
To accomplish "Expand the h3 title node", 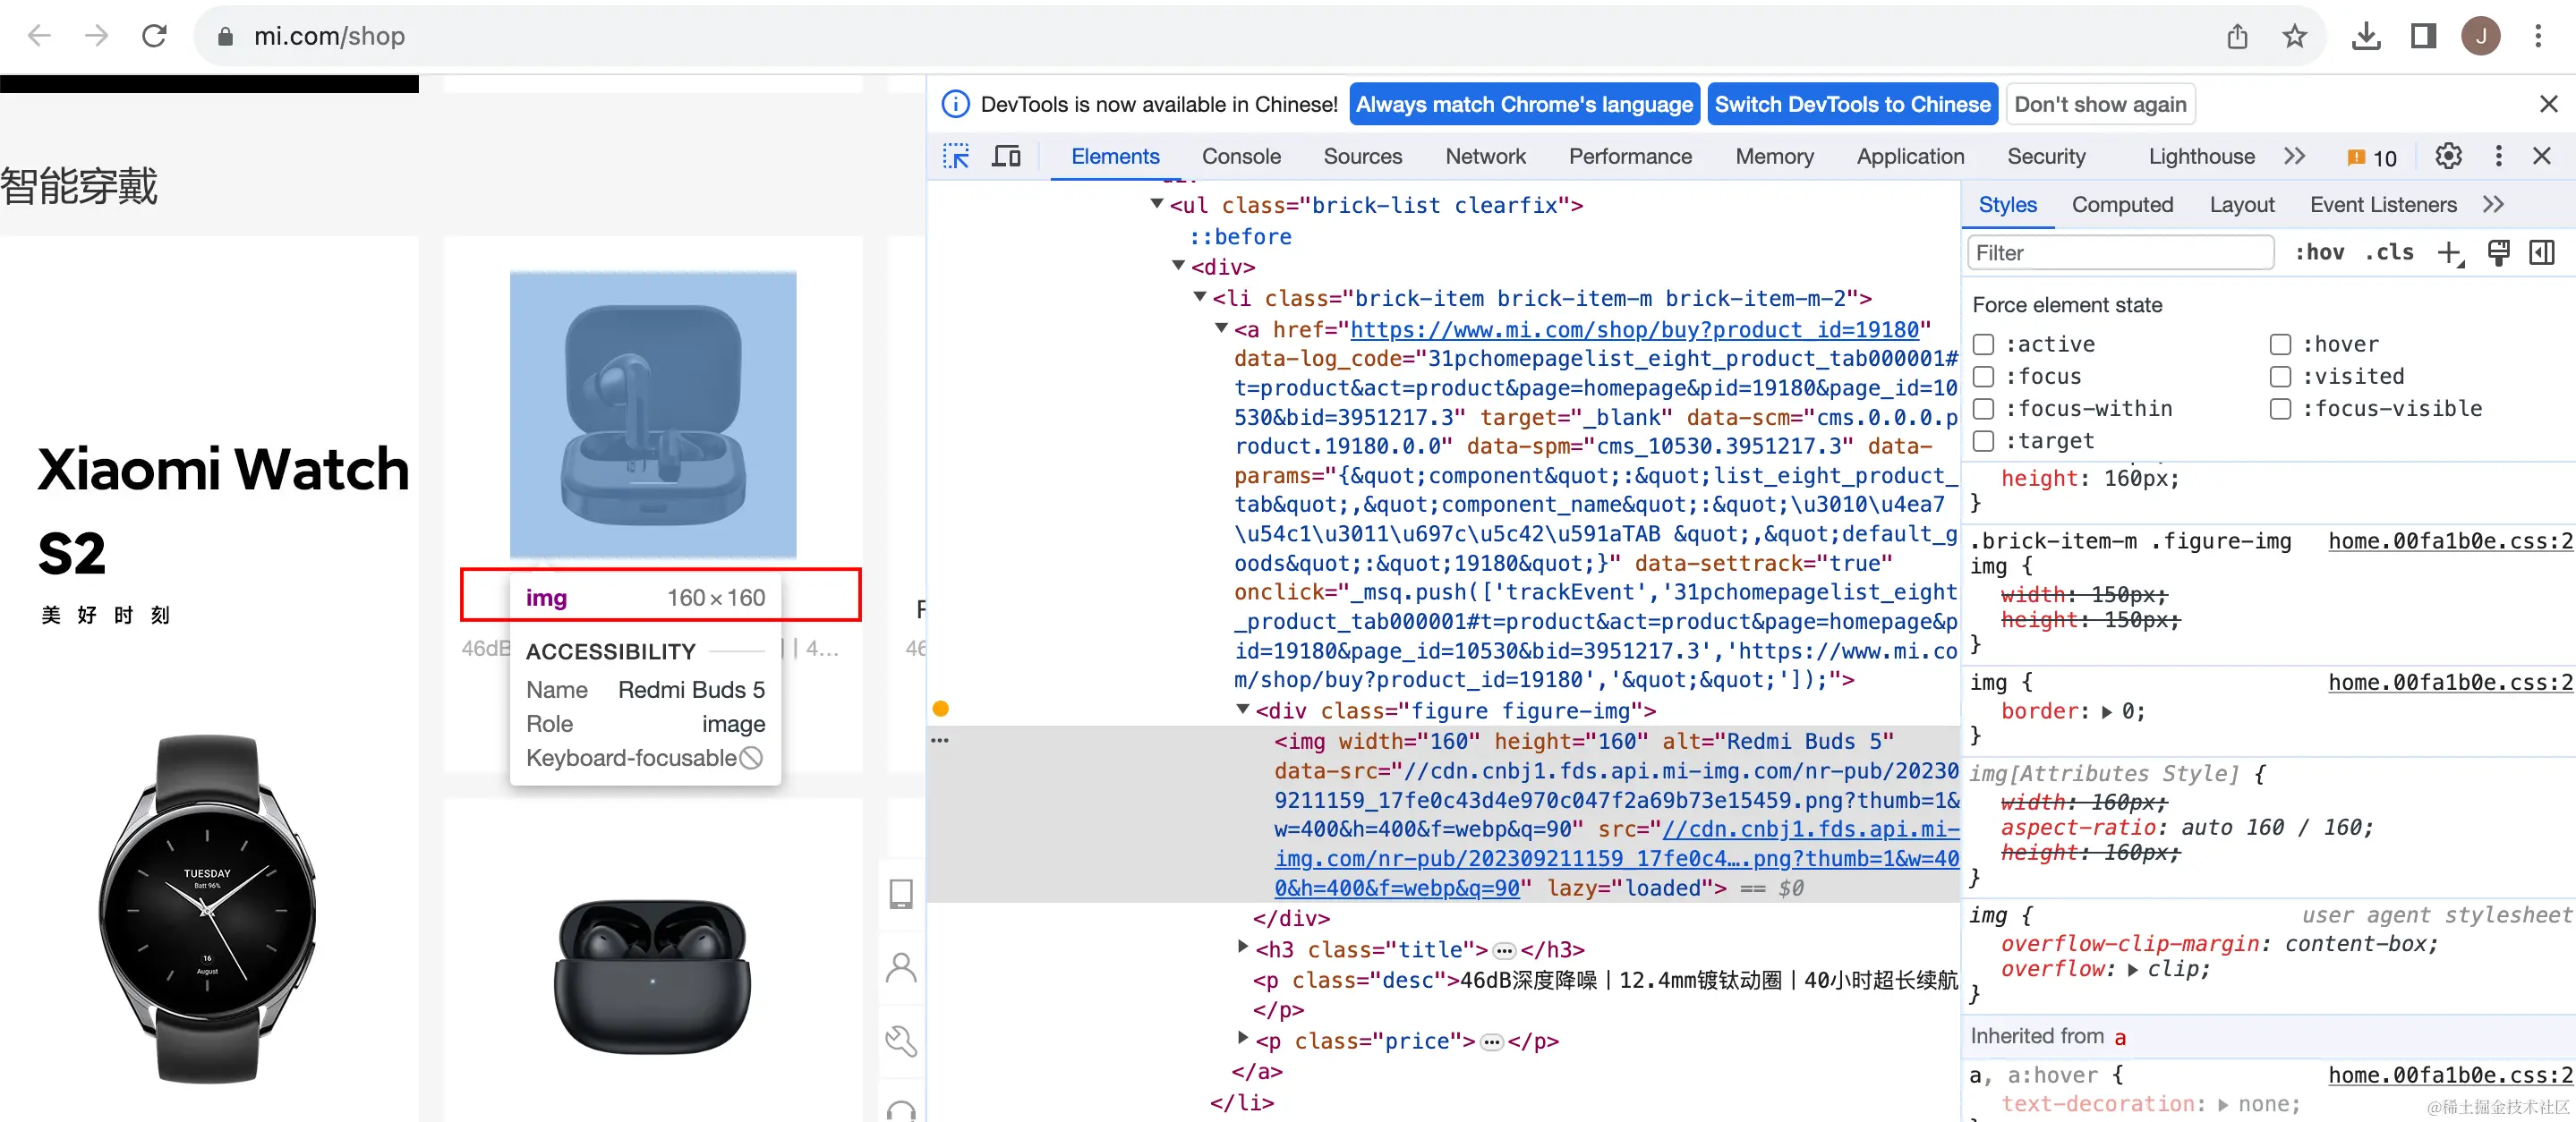I will click(1243, 947).
